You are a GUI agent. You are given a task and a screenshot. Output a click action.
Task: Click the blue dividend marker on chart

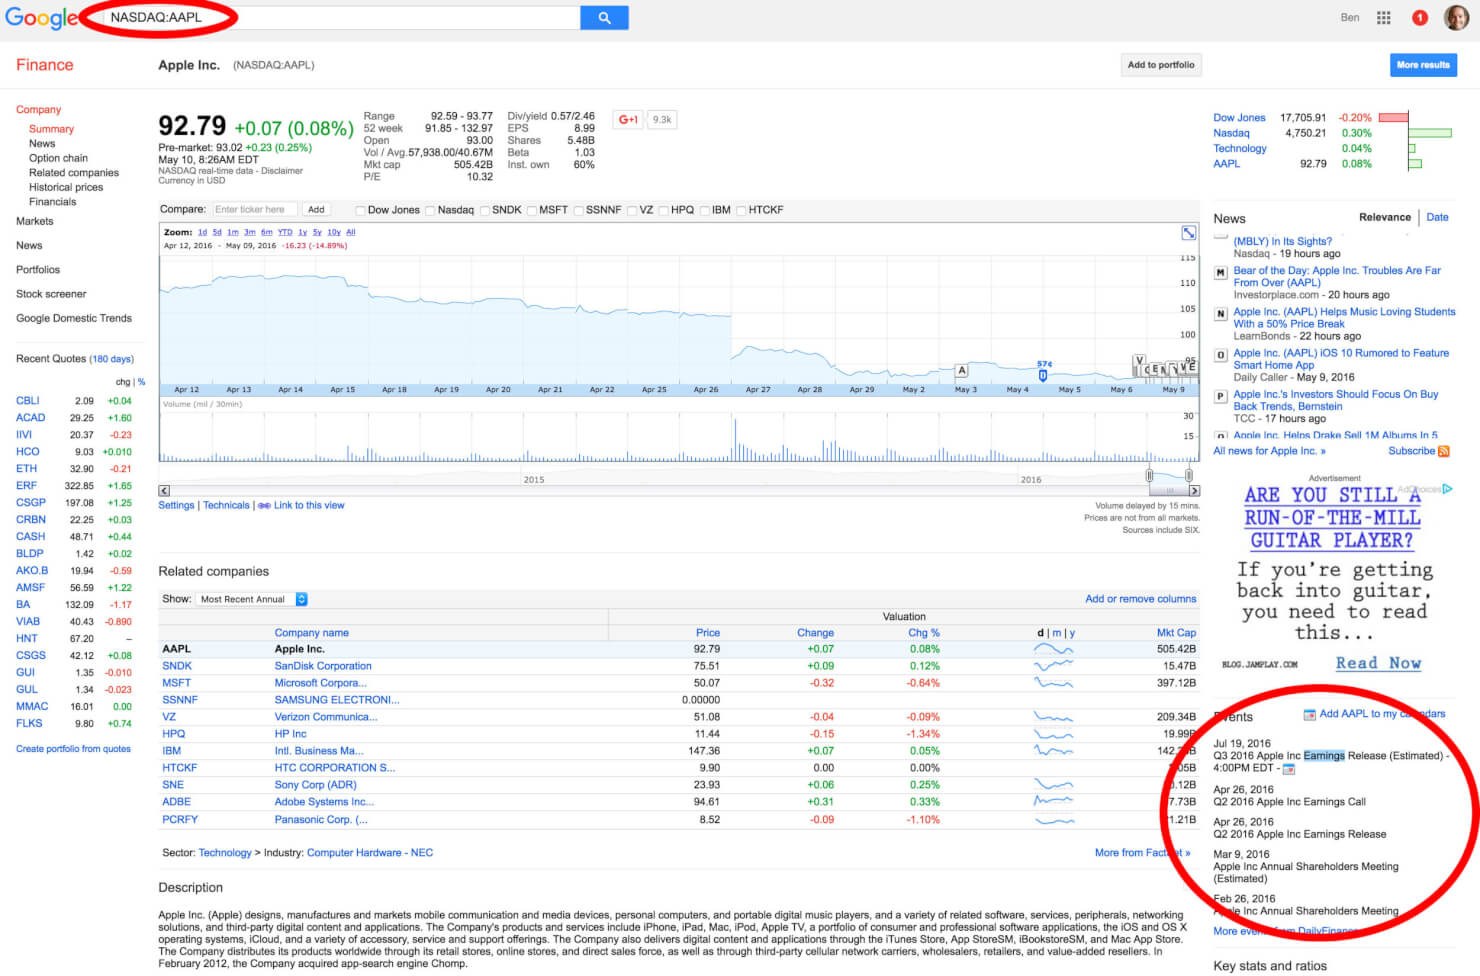(1042, 375)
